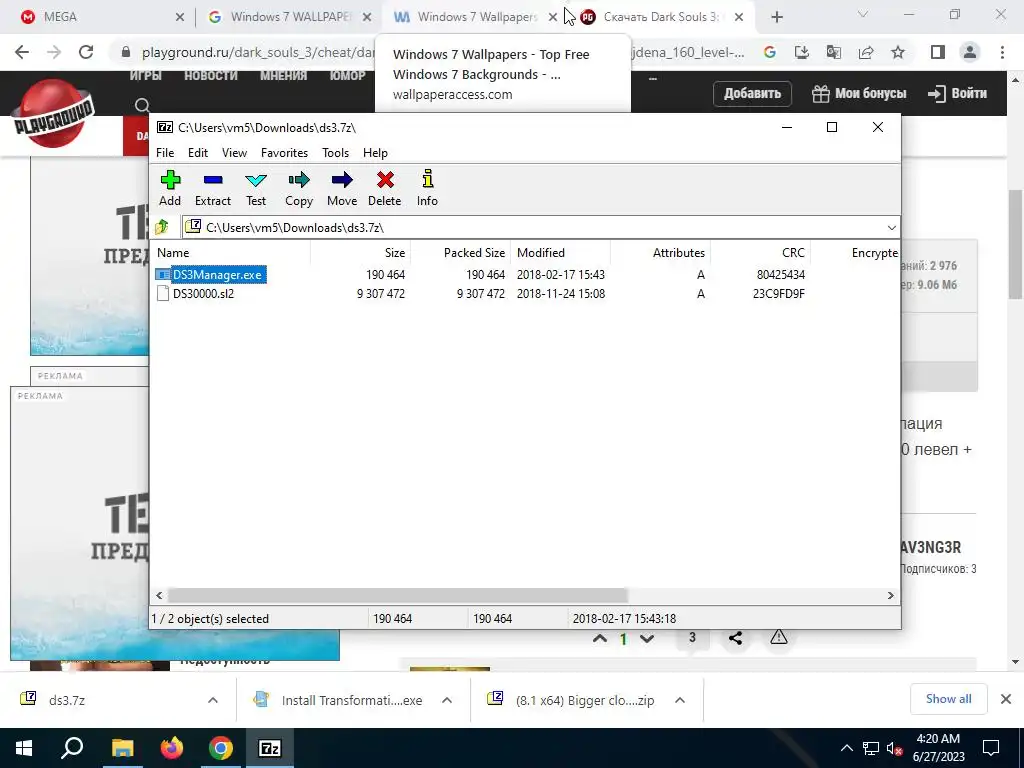Open НОВОСТИ in Playground navigation
Screen dimensions: 1024x768
210,76
